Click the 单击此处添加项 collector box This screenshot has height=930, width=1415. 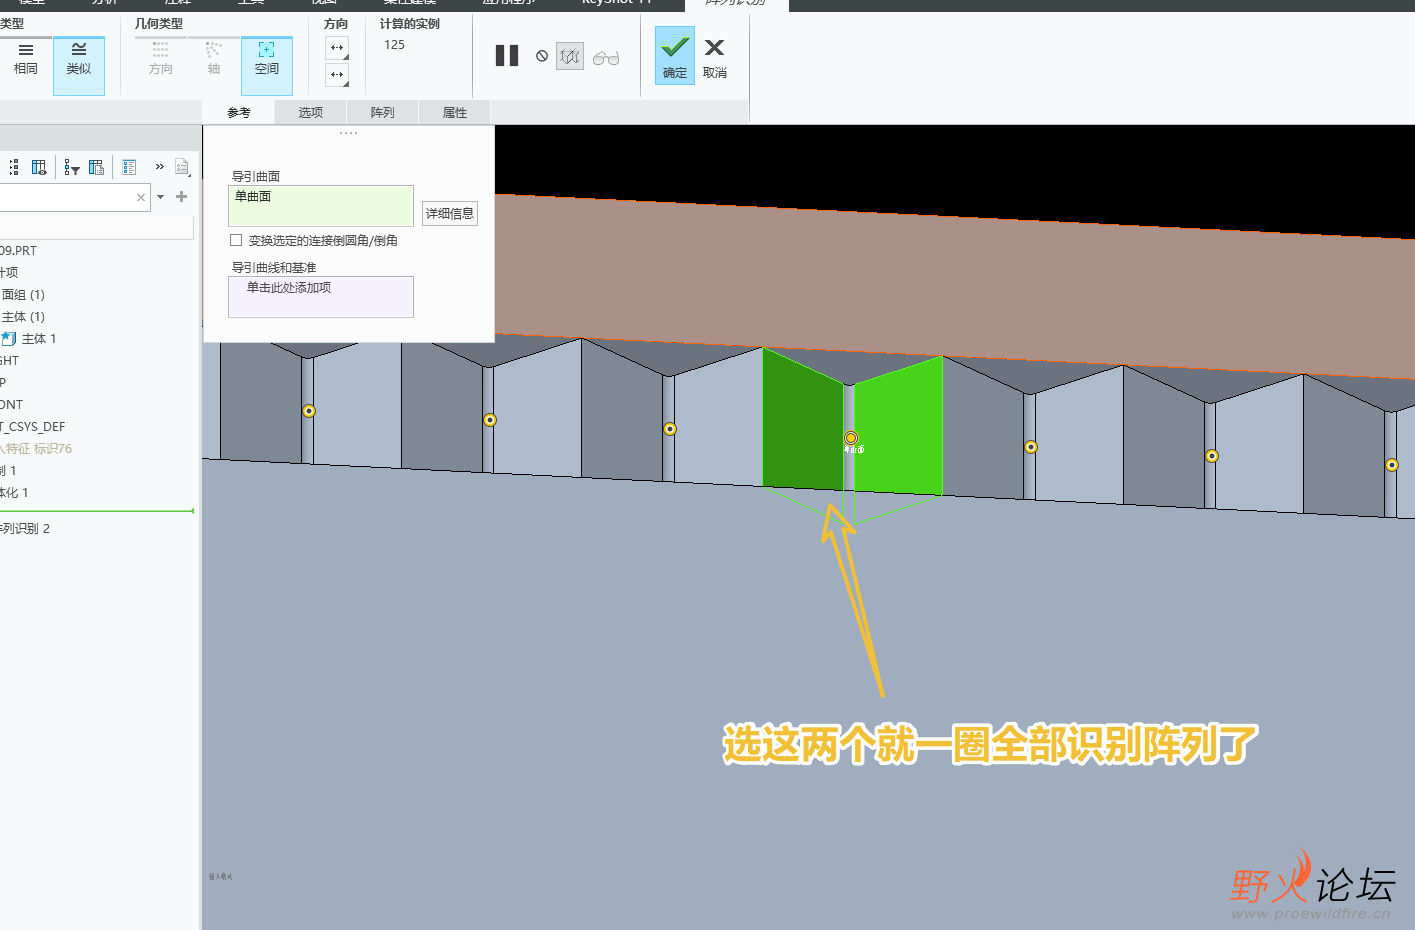pyautogui.click(x=321, y=297)
